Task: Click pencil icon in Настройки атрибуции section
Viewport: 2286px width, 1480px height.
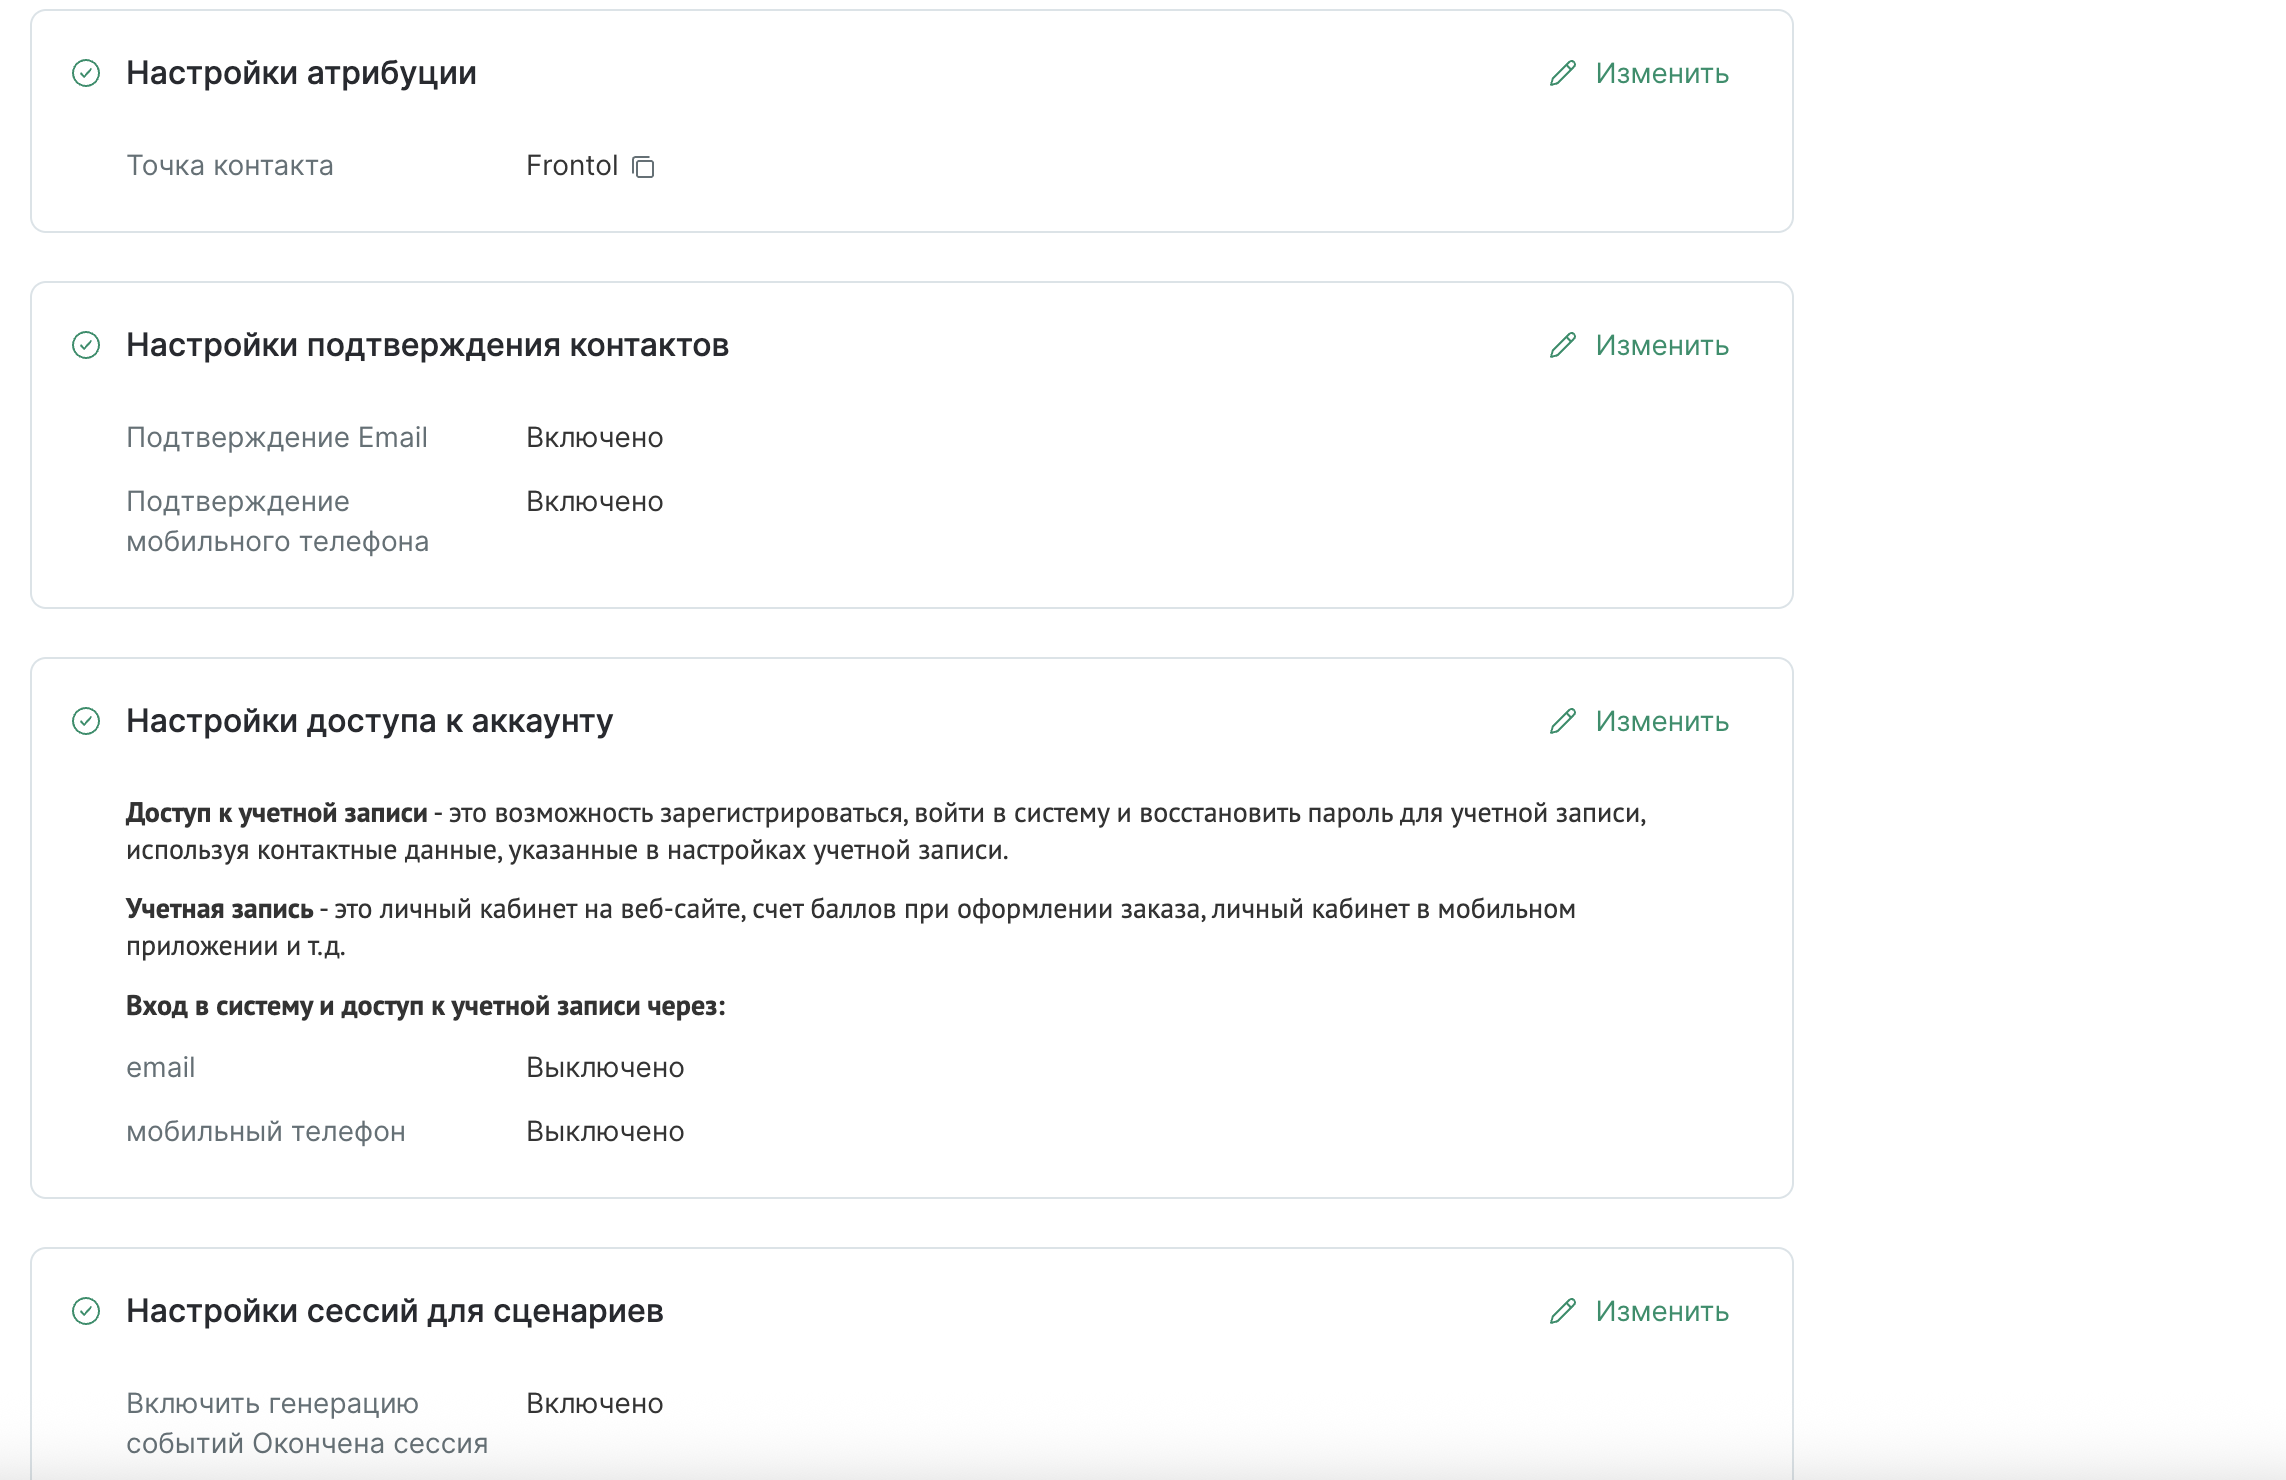Action: pyautogui.click(x=1562, y=73)
